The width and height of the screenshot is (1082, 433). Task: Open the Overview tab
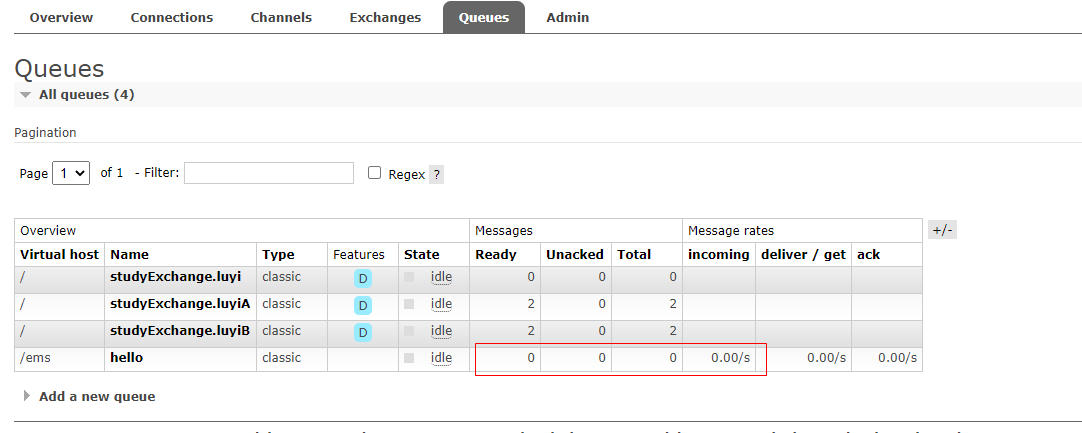[x=61, y=17]
